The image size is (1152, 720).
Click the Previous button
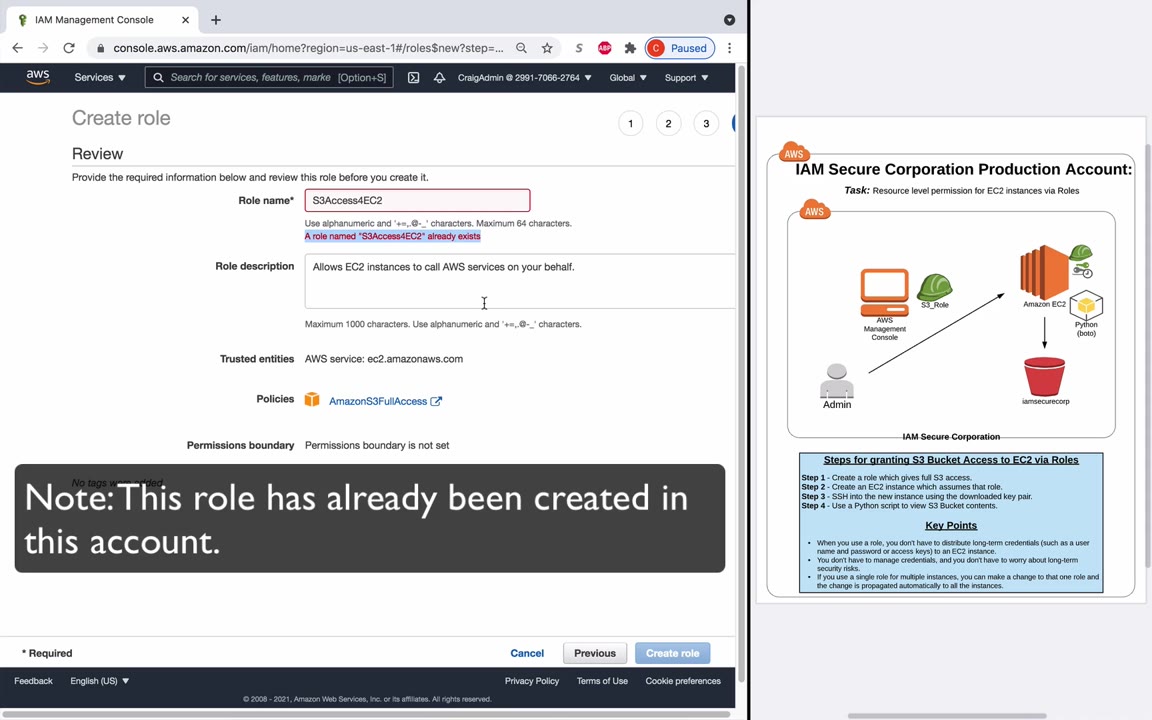(x=595, y=653)
